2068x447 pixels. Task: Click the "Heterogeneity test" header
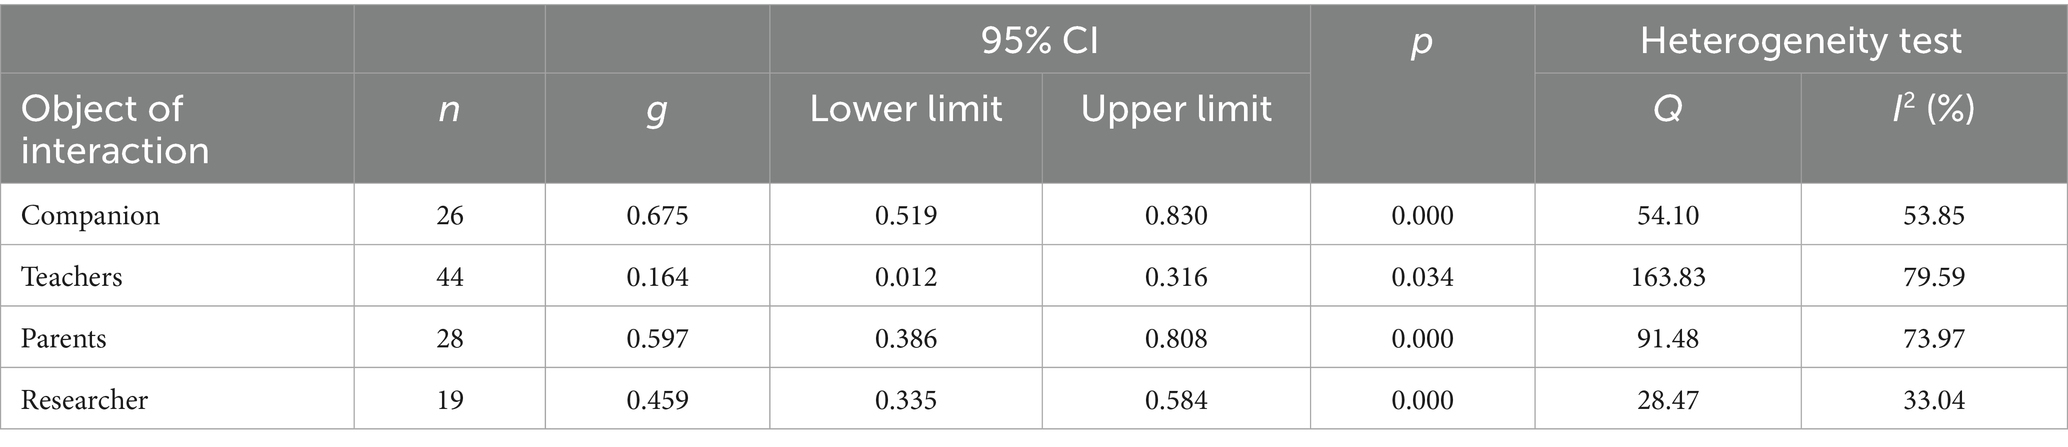click(1800, 41)
